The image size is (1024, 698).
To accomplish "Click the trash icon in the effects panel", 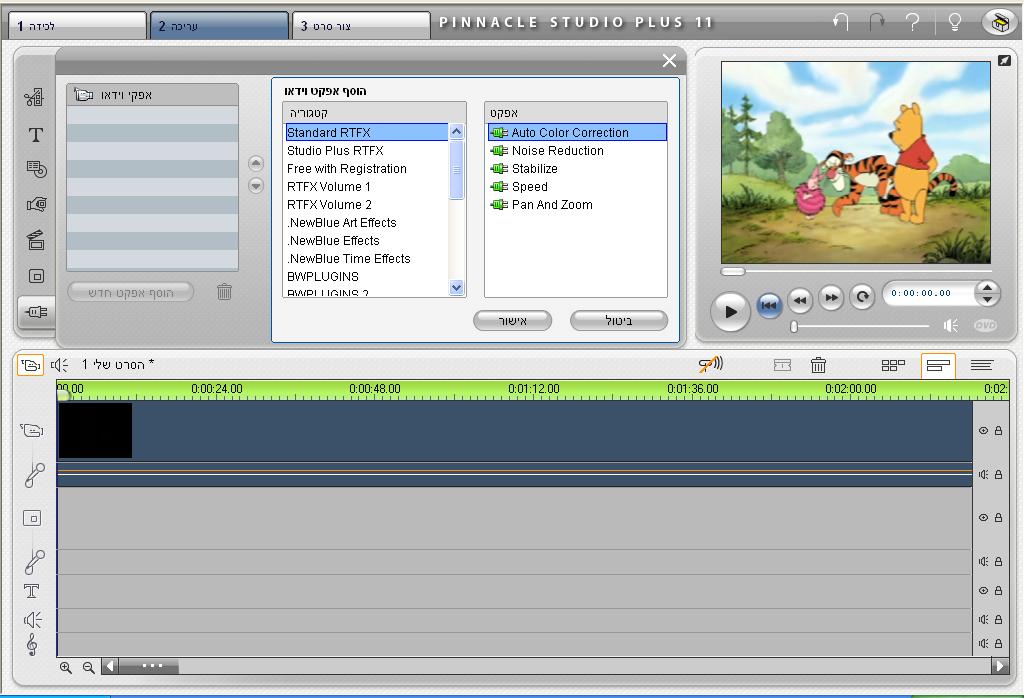I will tap(224, 291).
